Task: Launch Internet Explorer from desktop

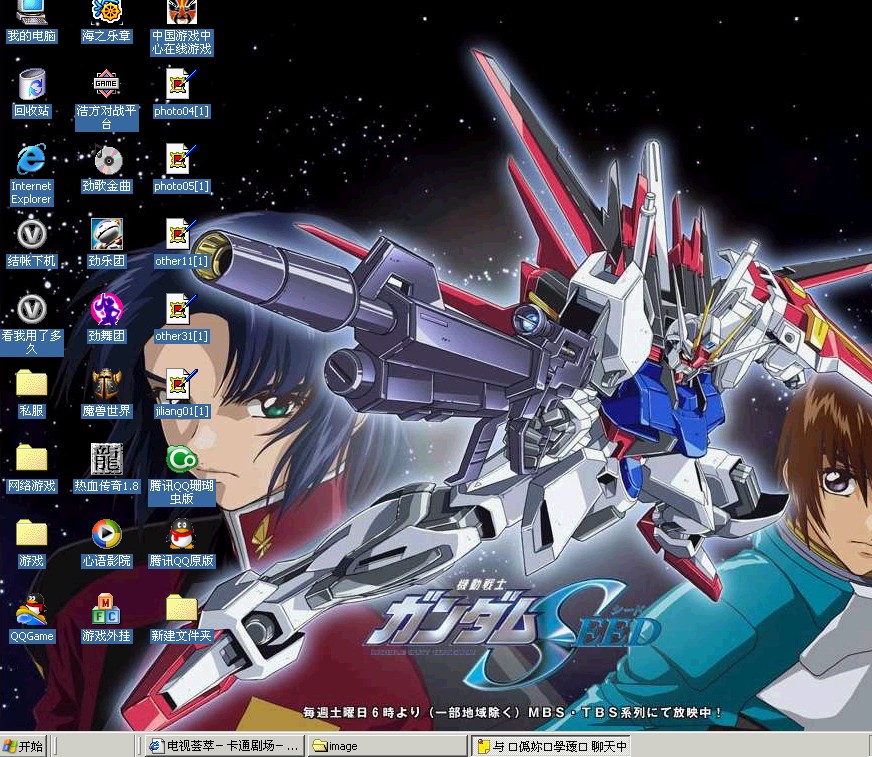Action: coord(31,160)
